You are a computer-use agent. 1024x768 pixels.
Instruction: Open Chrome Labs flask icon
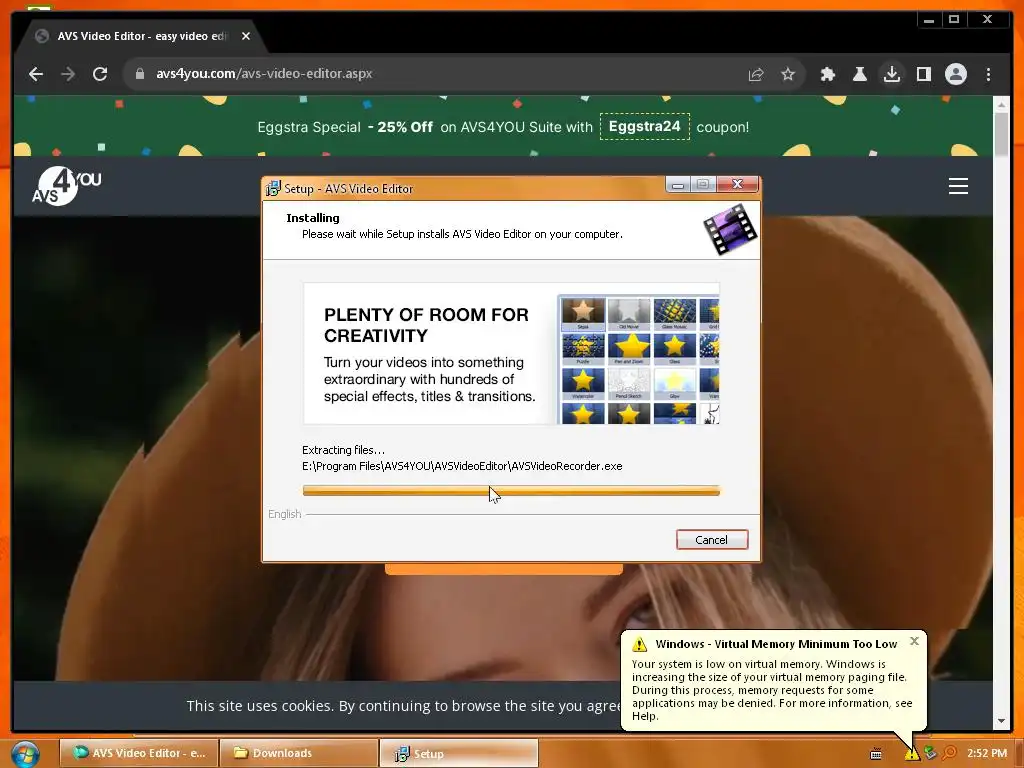(x=859, y=74)
